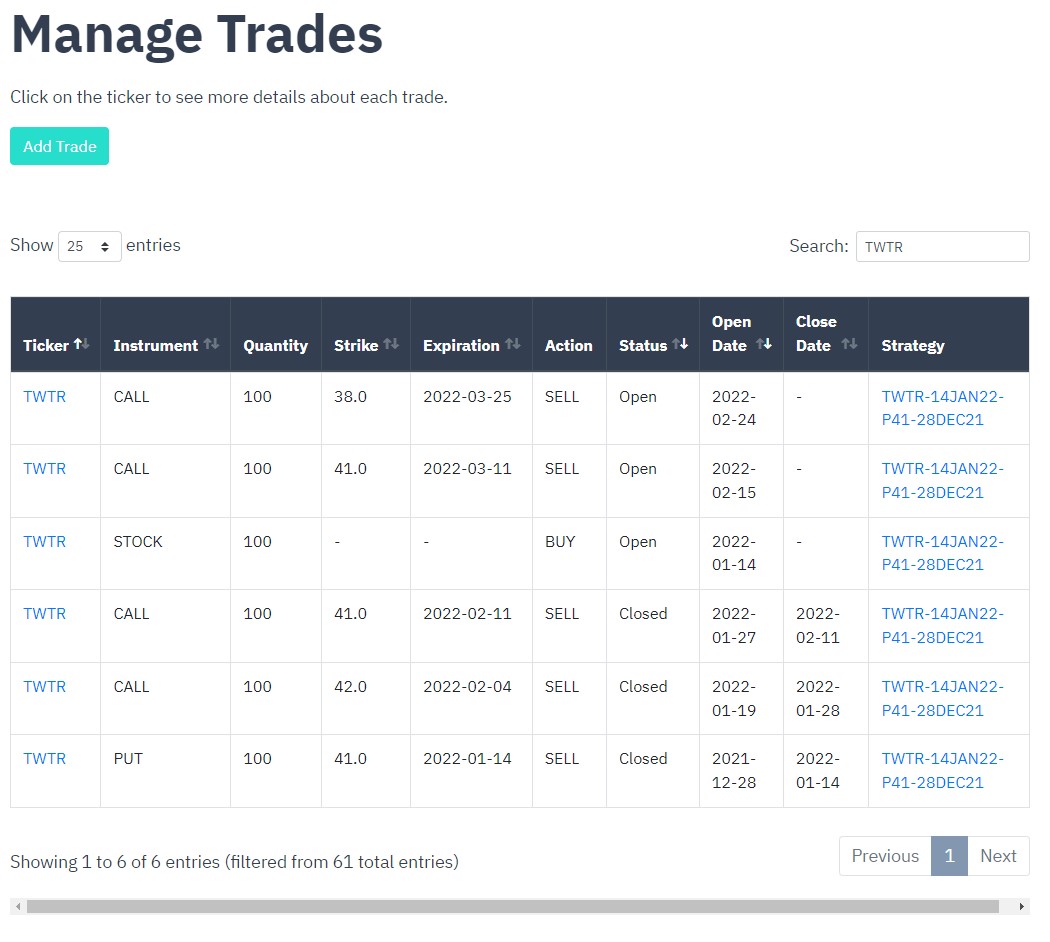Image resolution: width=1050 pixels, height=942 pixels.
Task: Select the STOCK instrument cell
Action: point(165,554)
